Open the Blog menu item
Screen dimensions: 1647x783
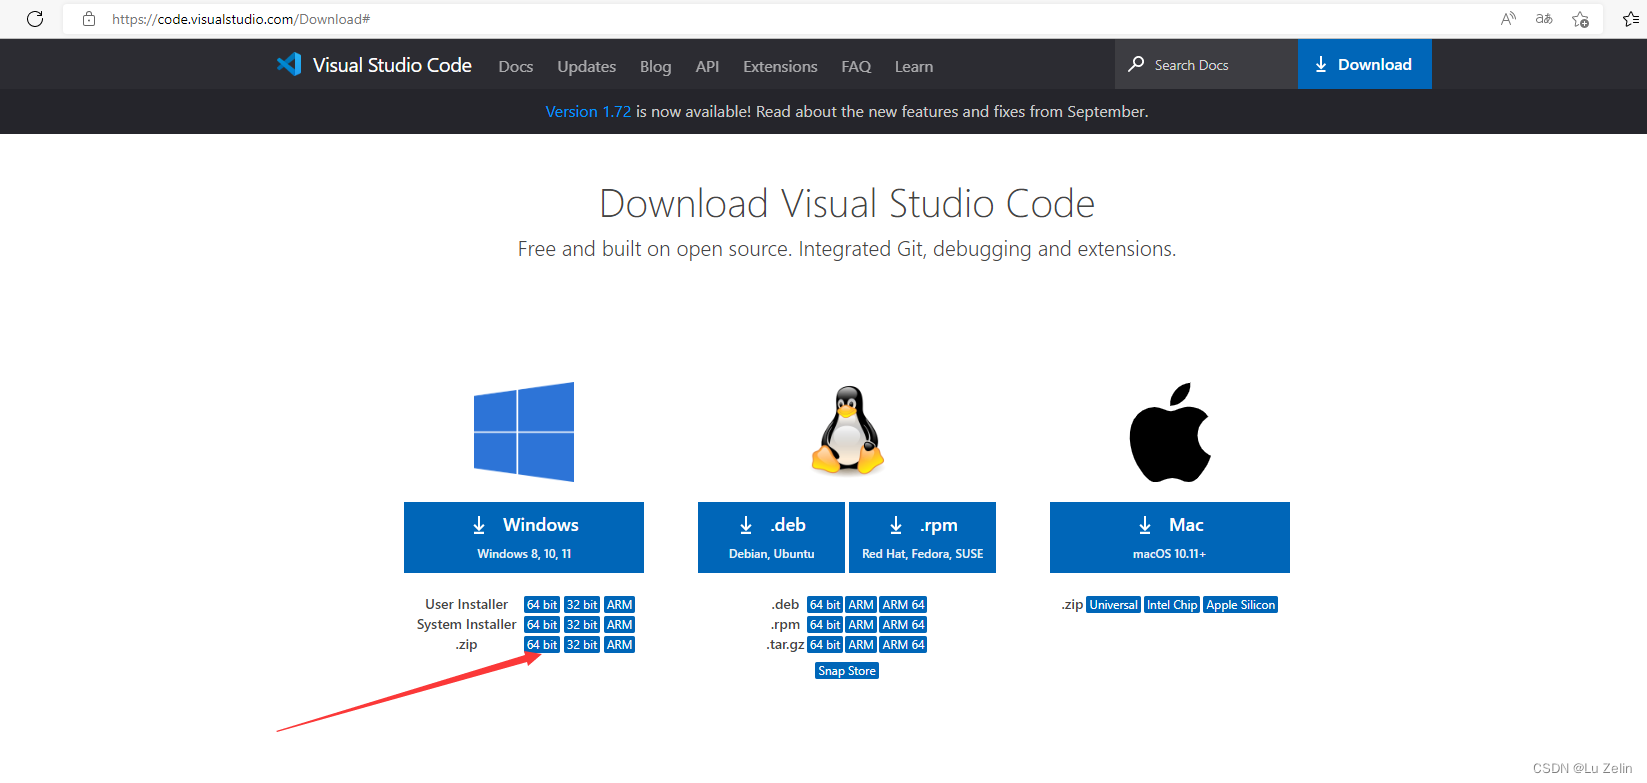(656, 66)
